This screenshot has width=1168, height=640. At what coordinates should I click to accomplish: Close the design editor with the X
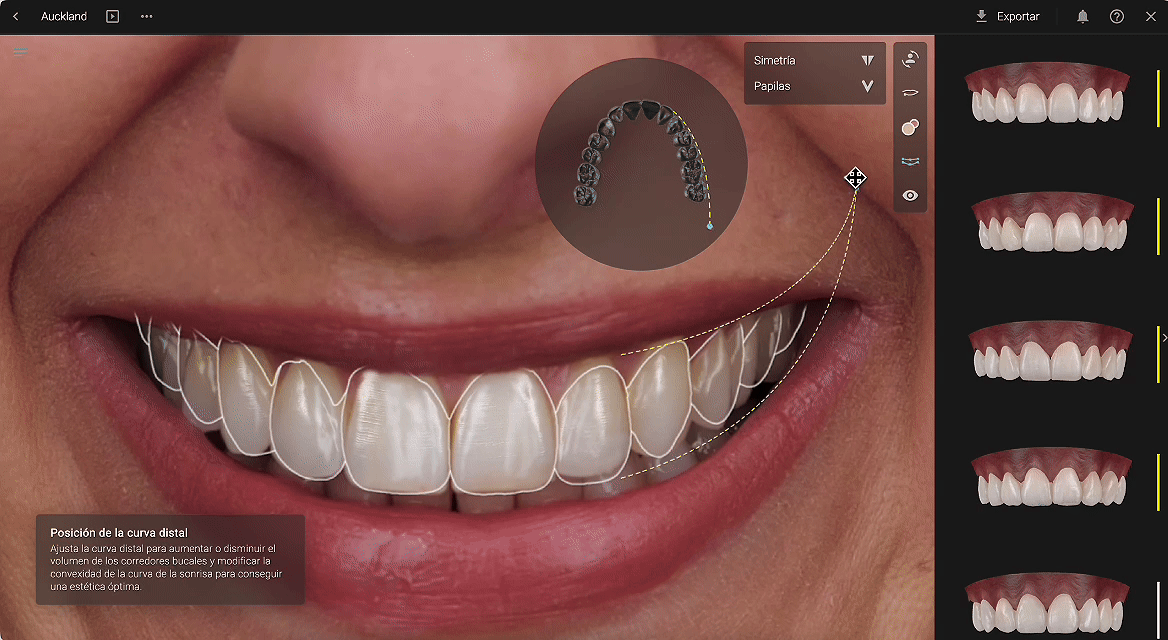pyautogui.click(x=1151, y=16)
